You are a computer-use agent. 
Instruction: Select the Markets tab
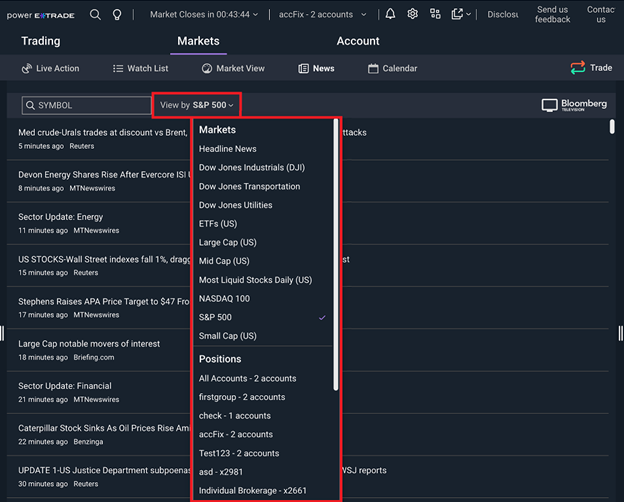(x=198, y=41)
